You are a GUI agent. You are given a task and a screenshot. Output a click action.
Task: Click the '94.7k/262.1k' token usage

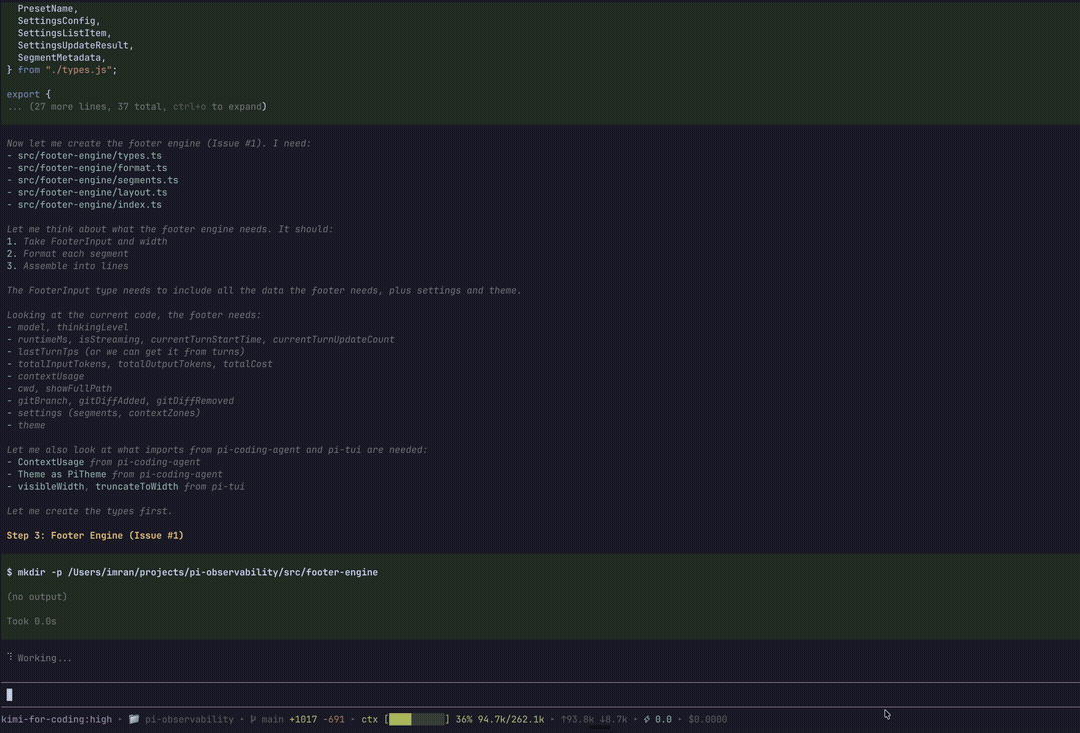[510, 719]
